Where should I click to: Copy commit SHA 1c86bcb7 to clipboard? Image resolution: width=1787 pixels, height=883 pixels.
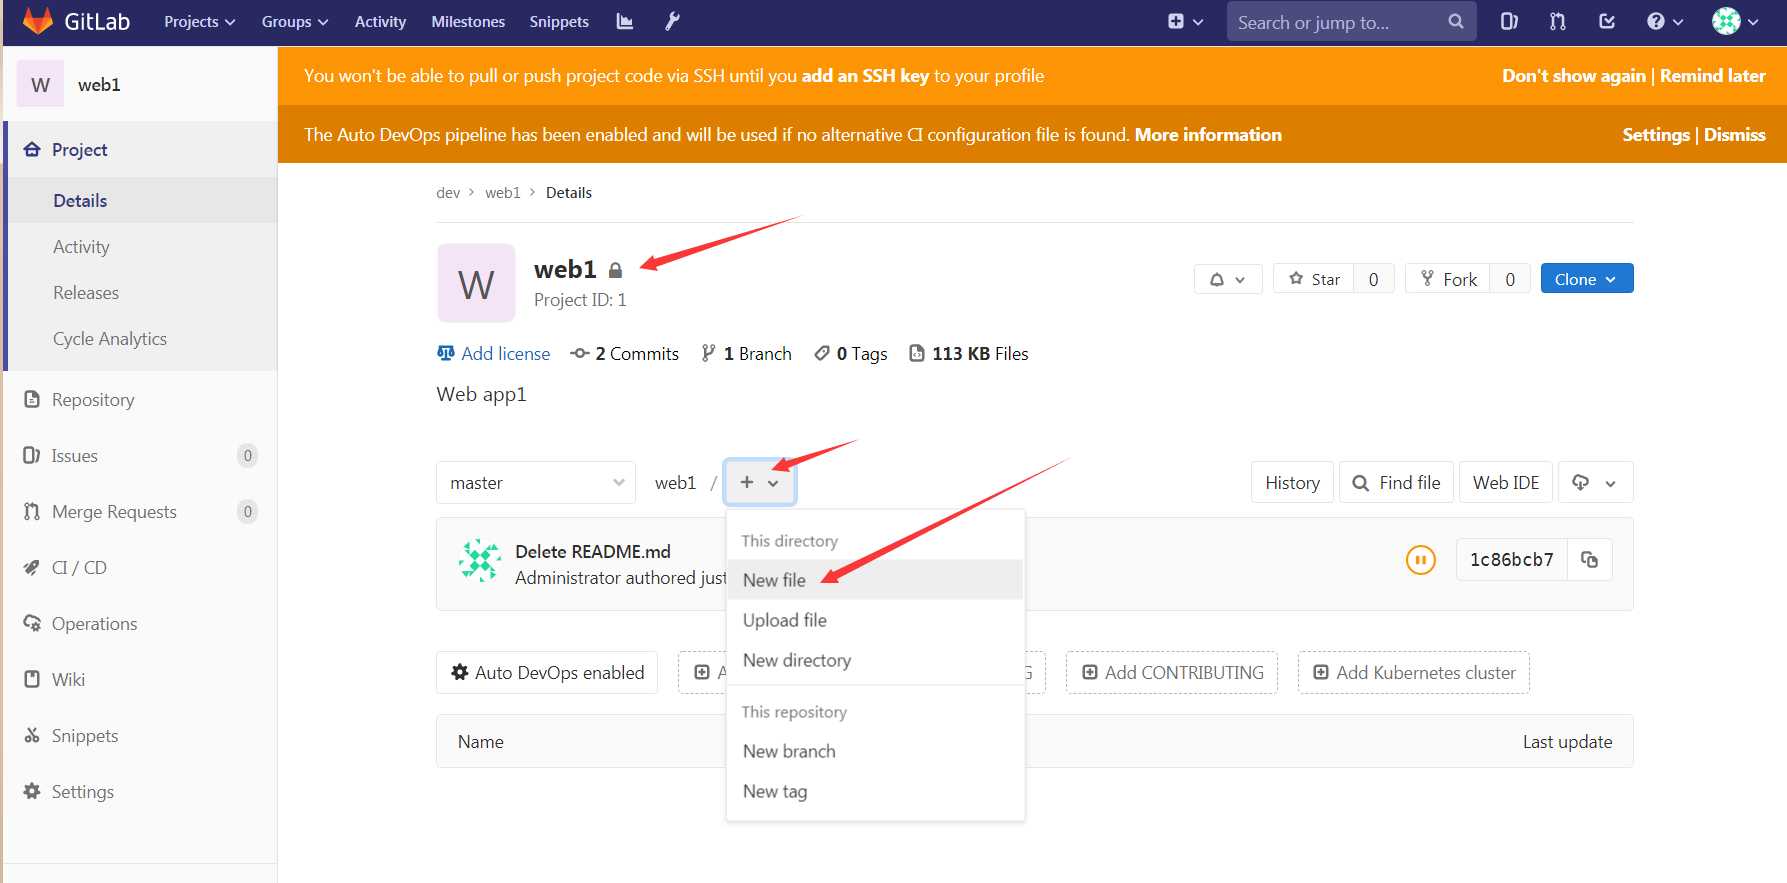[1589, 560]
